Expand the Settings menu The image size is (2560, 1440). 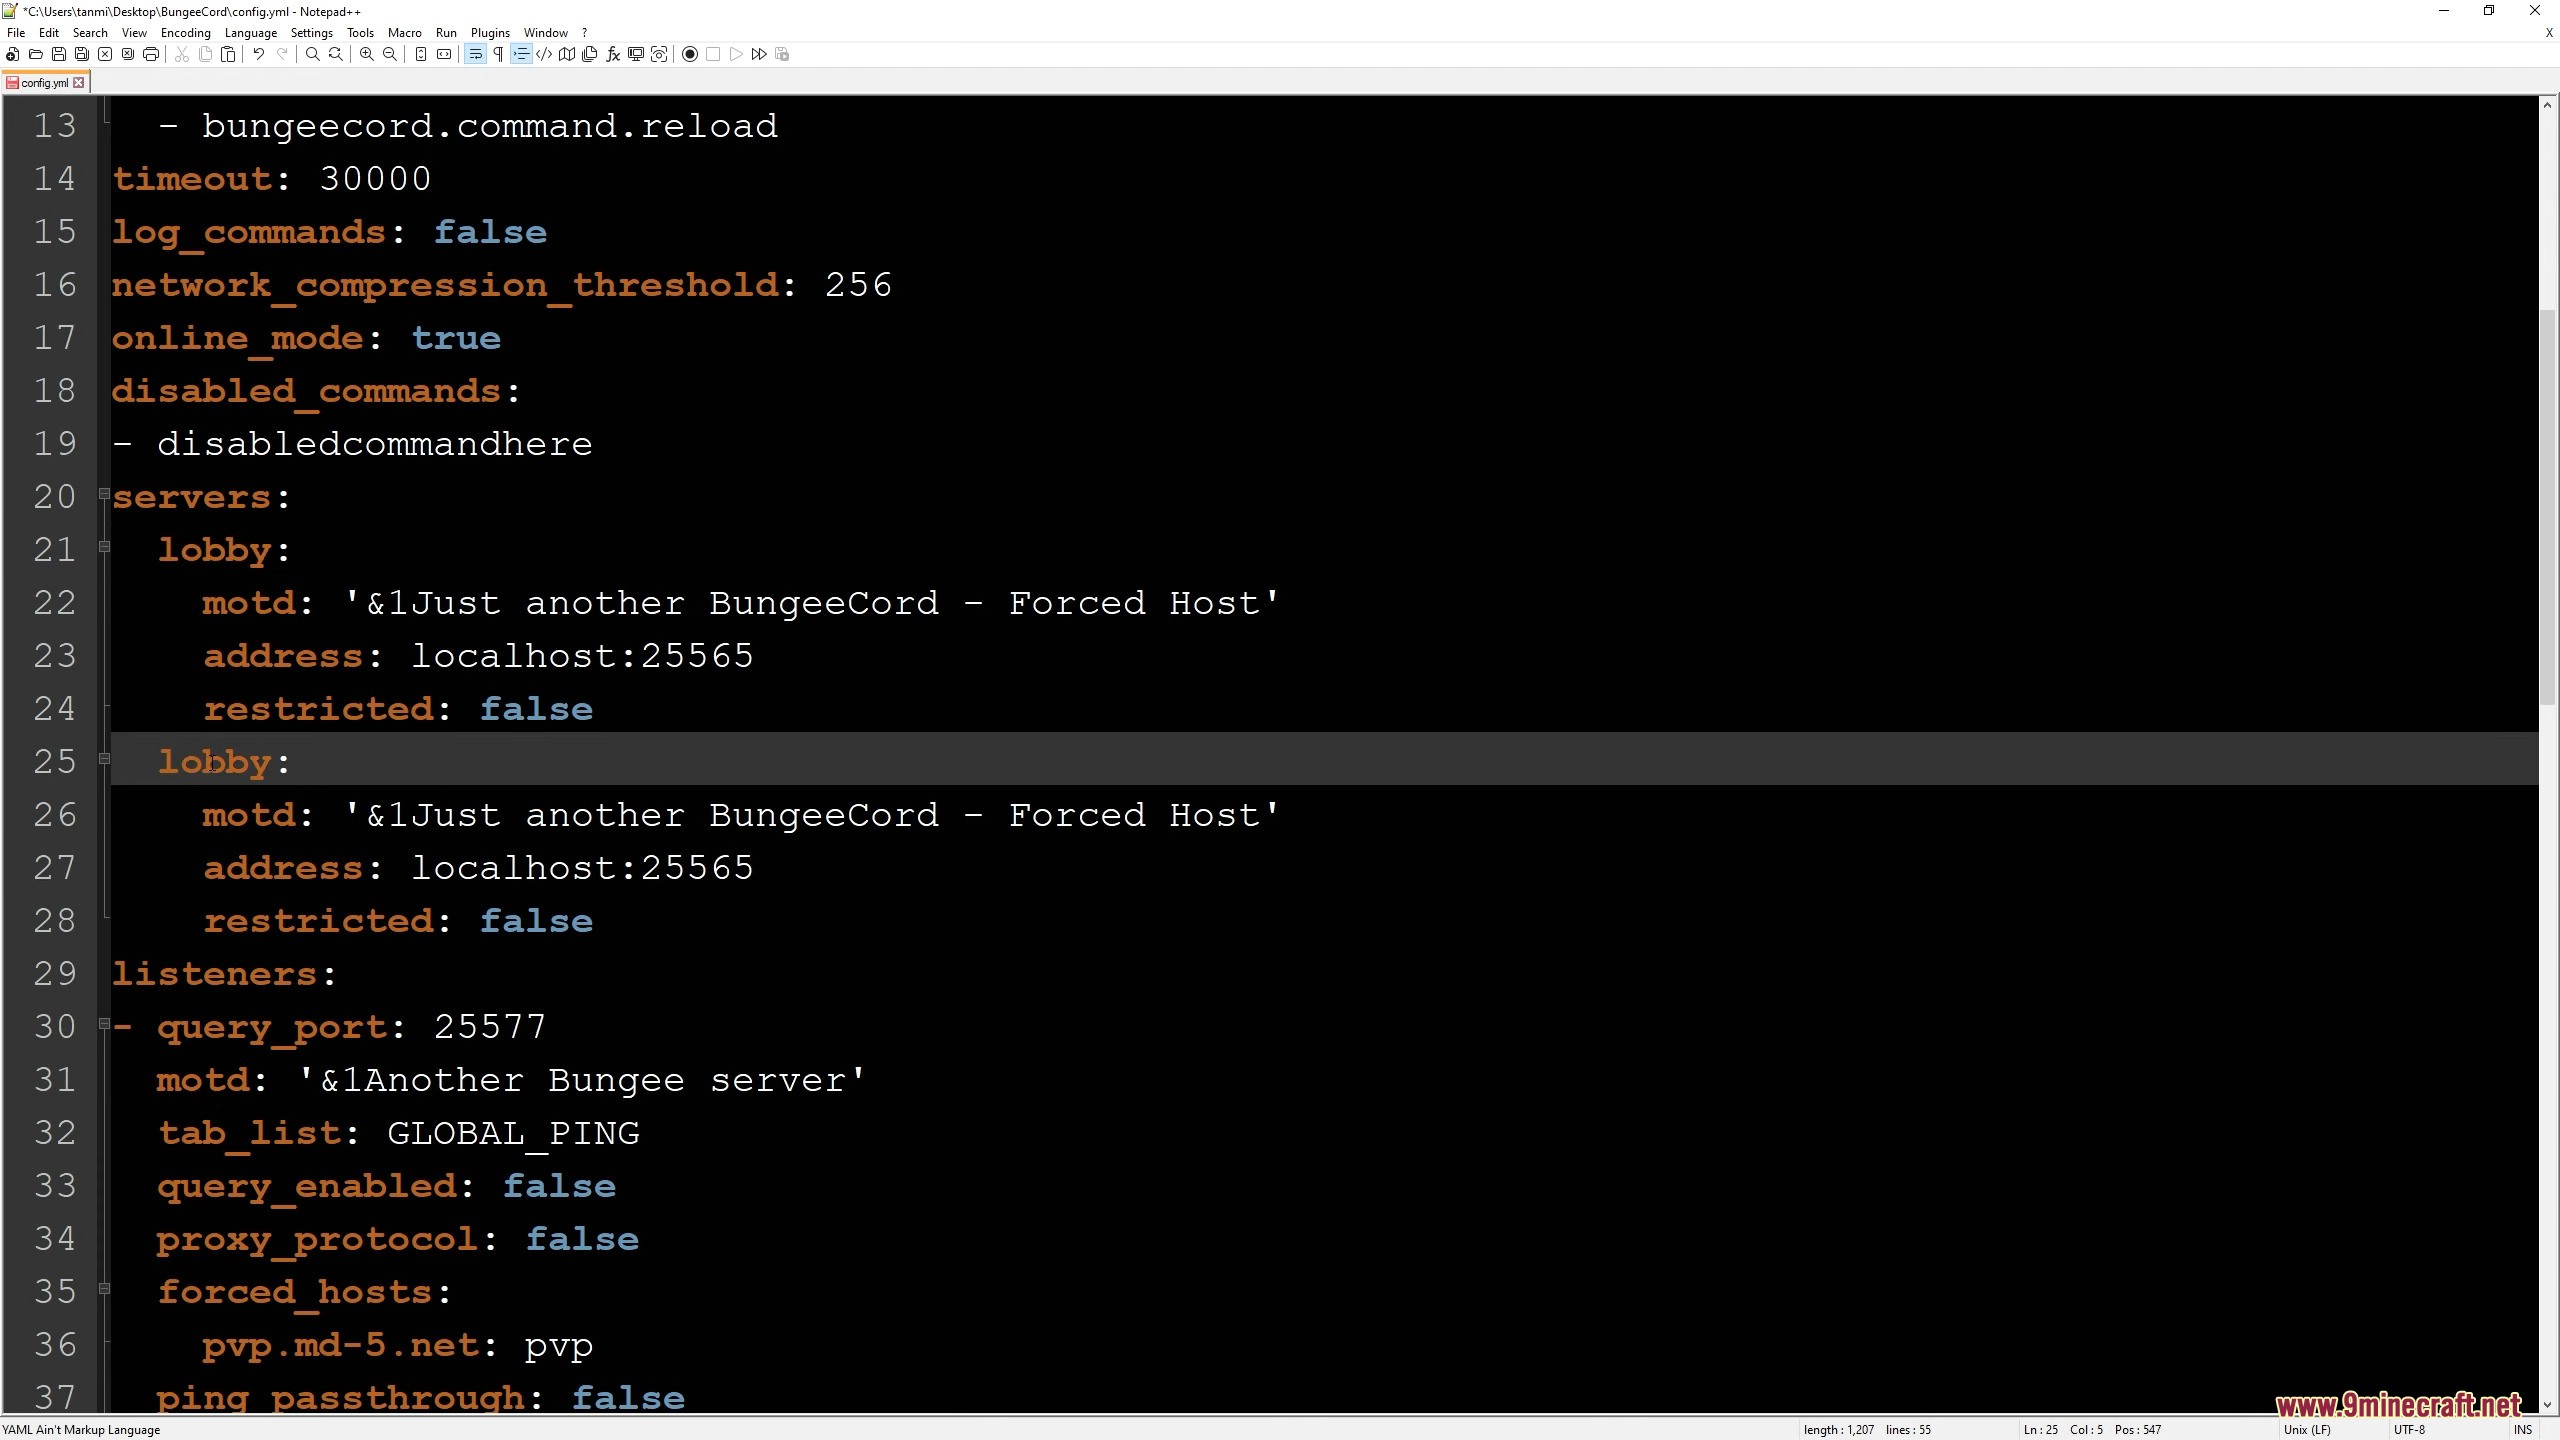point(311,32)
